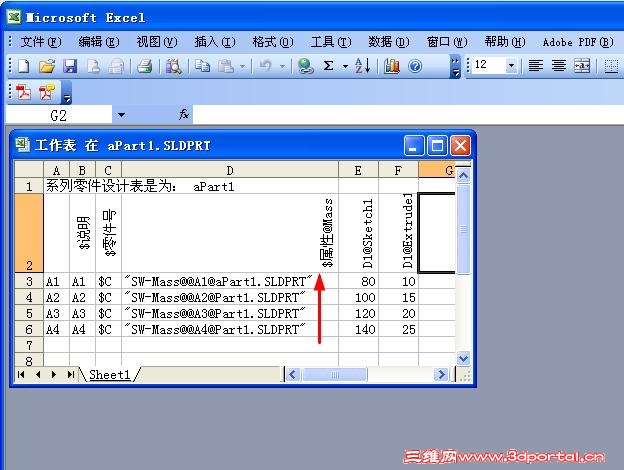Go to last sheet tab button

(x=71, y=374)
